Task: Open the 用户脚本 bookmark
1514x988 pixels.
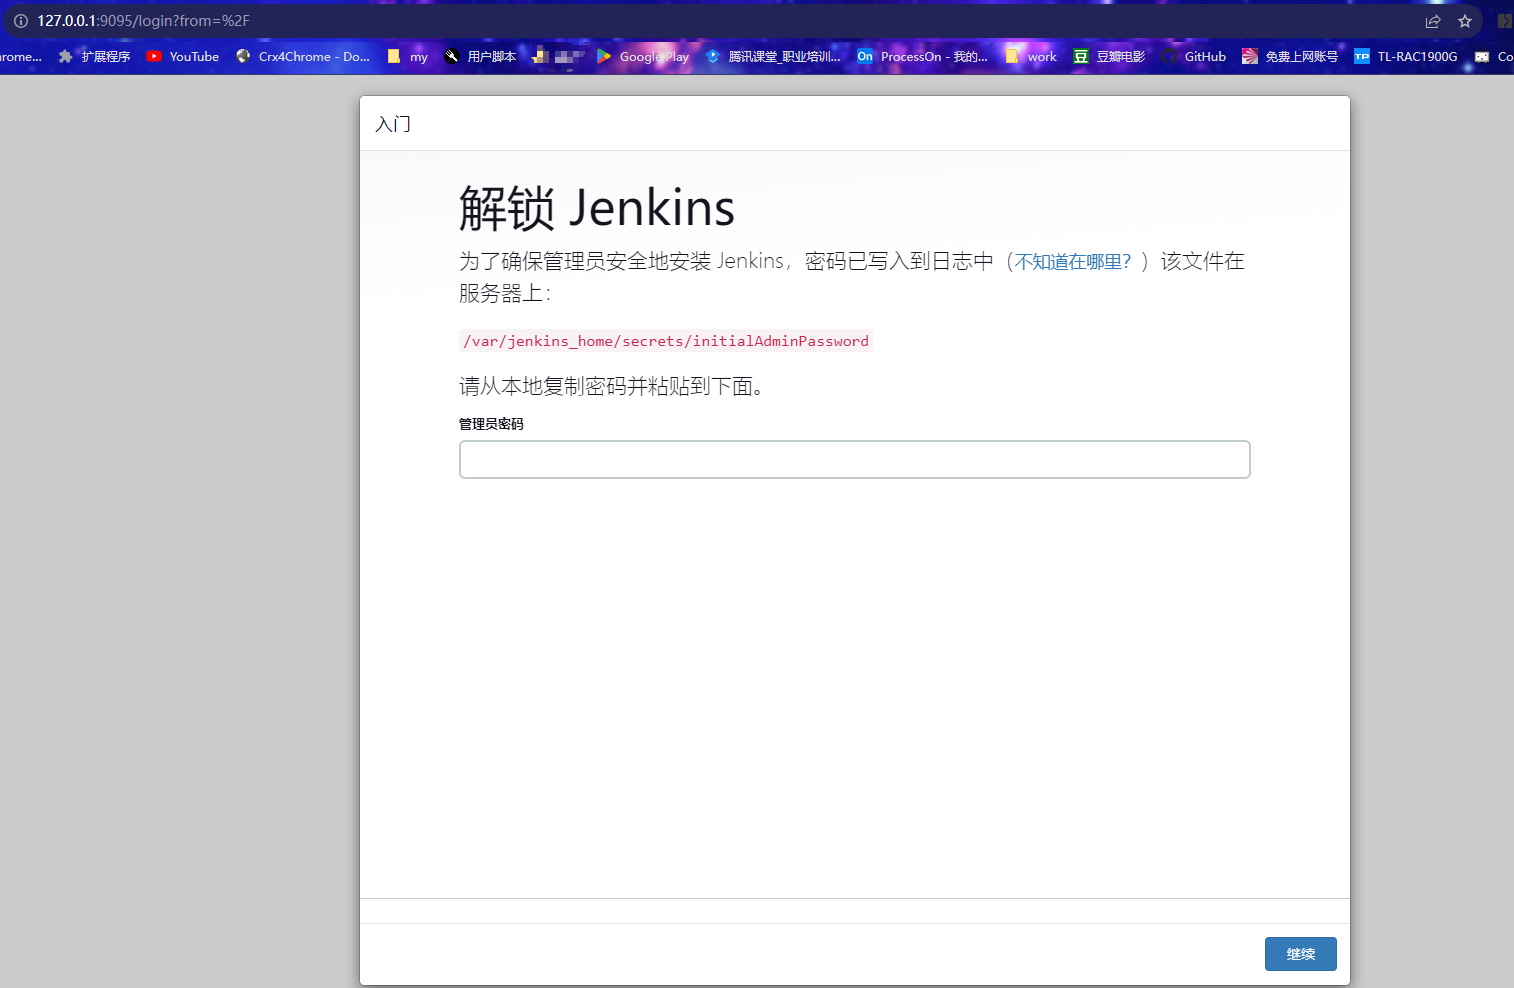Action: 480,57
